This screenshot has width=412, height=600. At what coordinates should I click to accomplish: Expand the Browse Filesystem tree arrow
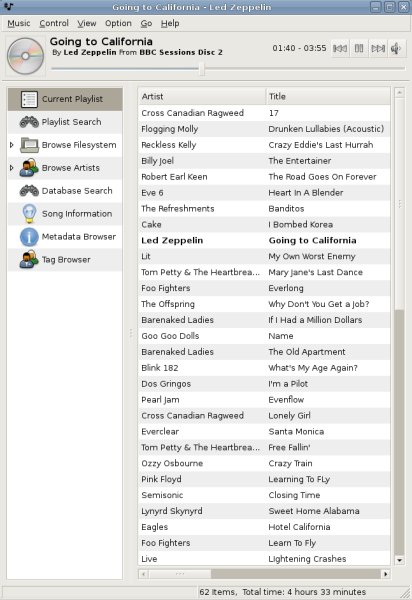tap(12, 145)
